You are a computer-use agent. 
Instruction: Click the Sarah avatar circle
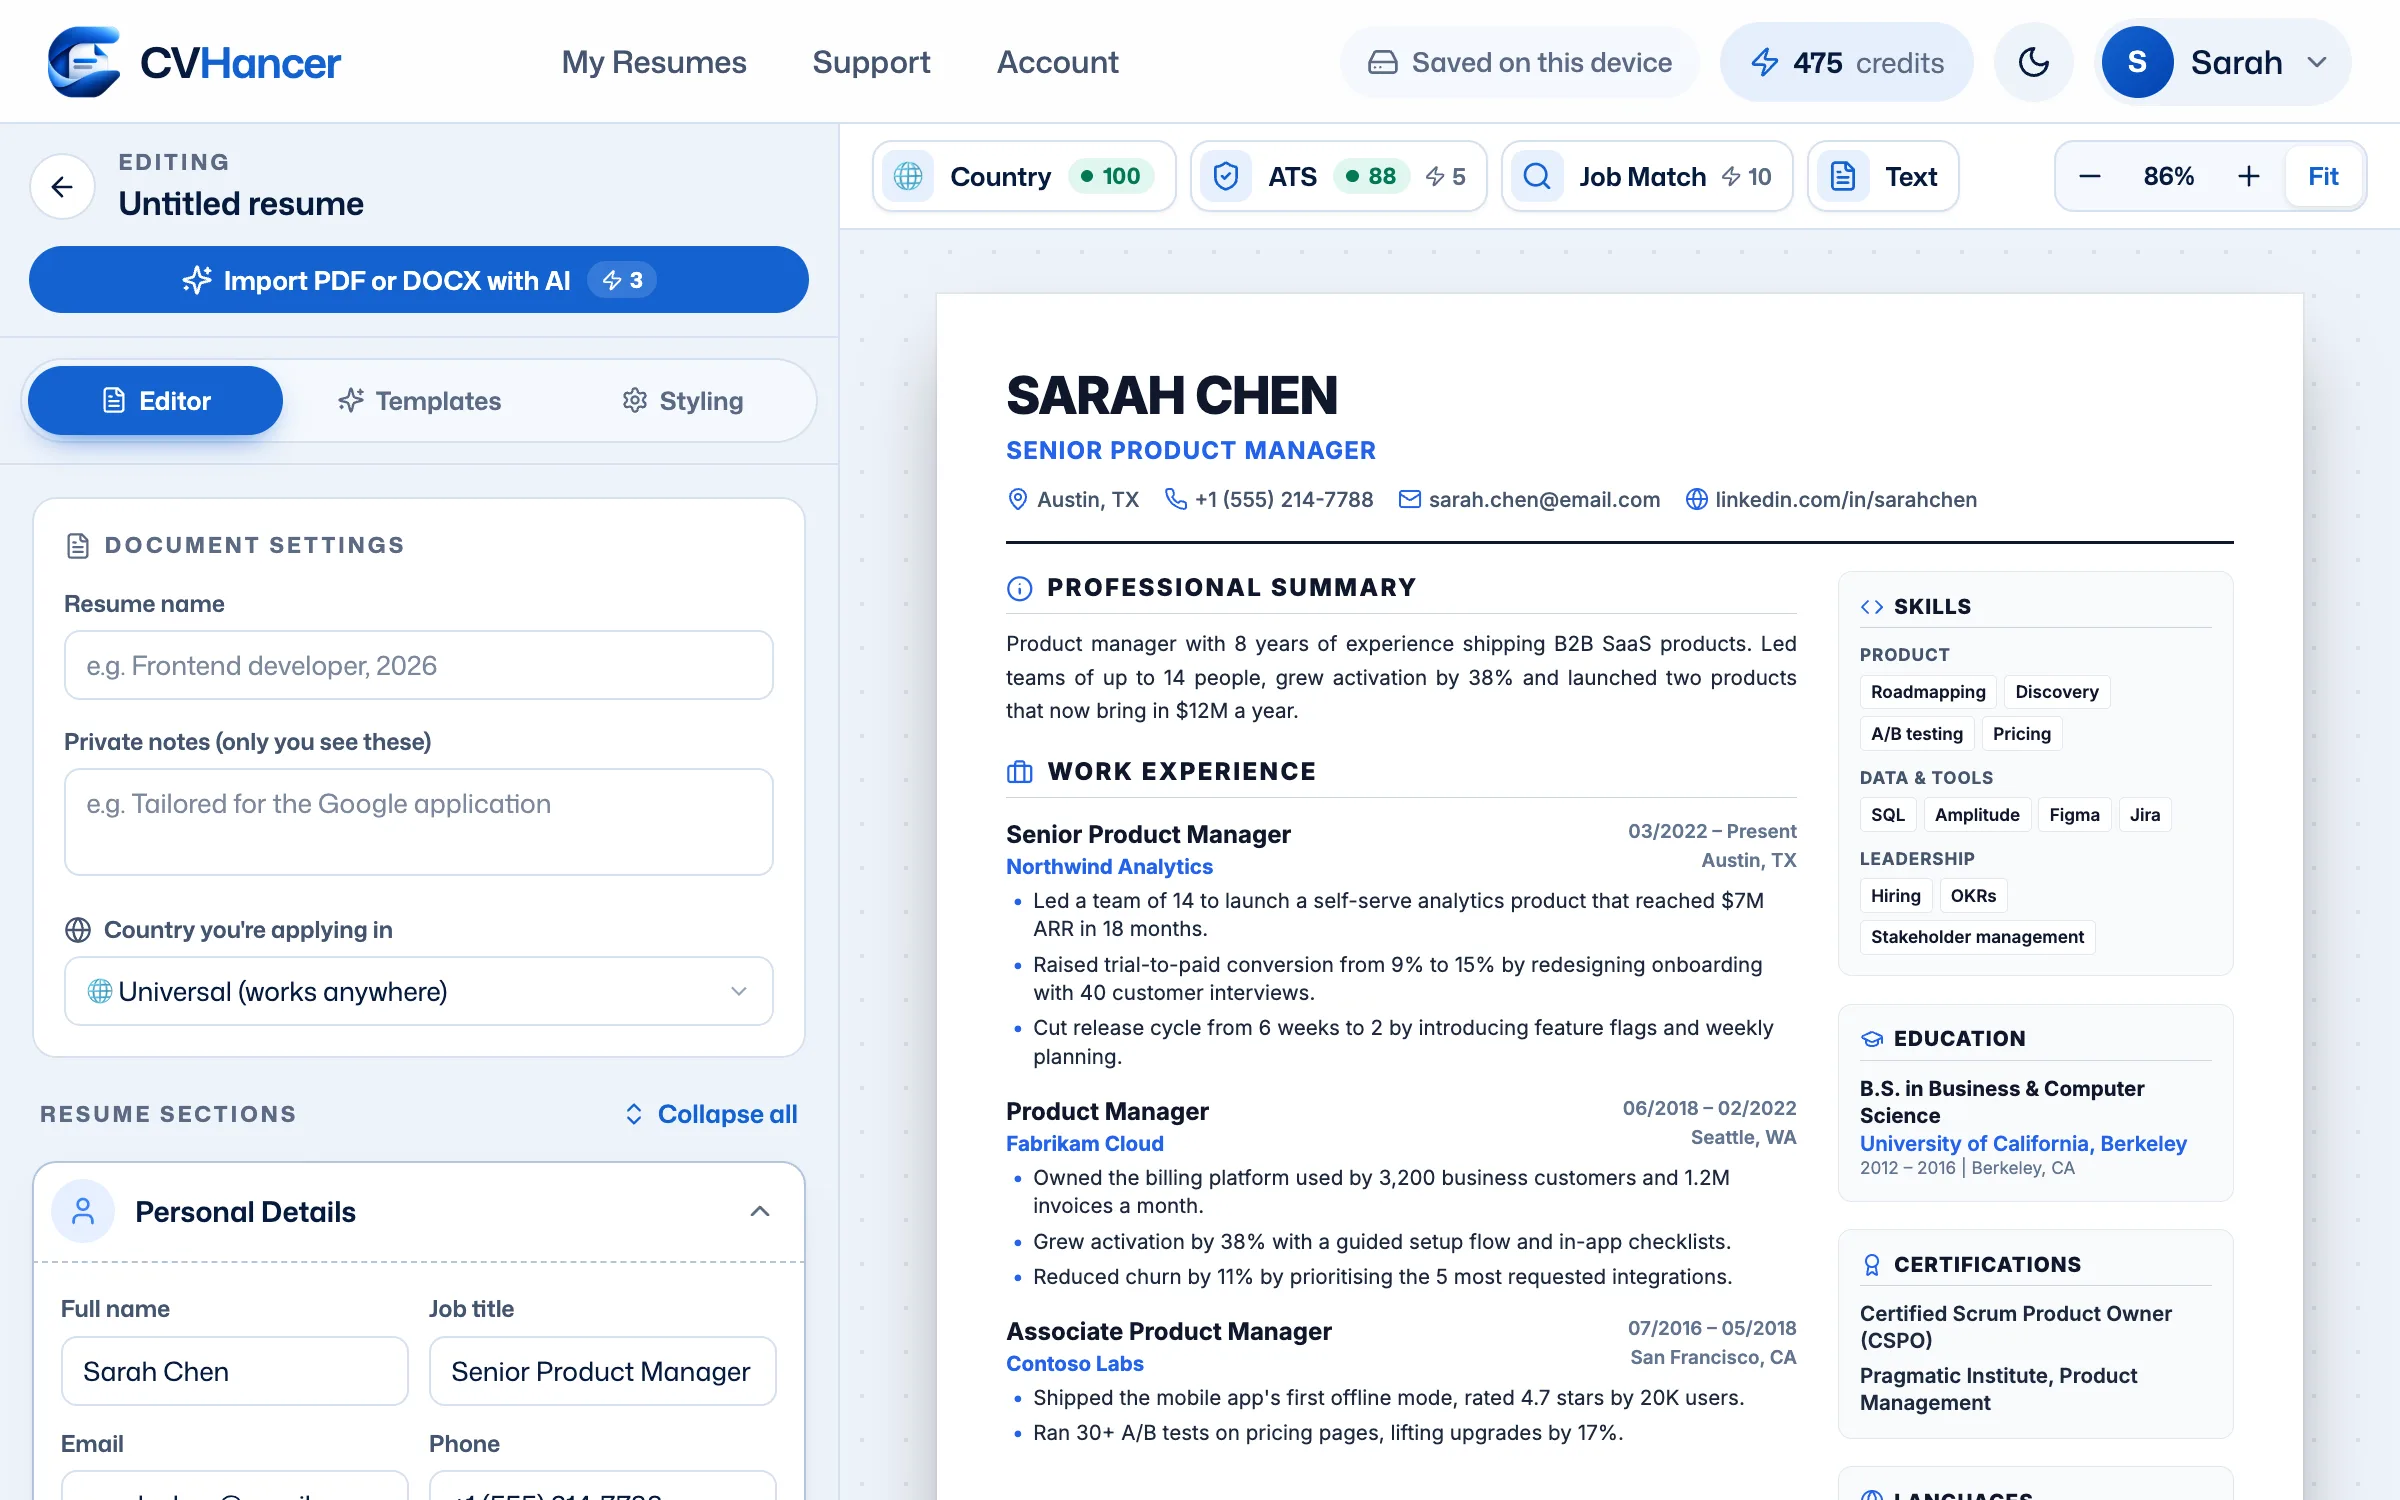pyautogui.click(x=2137, y=62)
